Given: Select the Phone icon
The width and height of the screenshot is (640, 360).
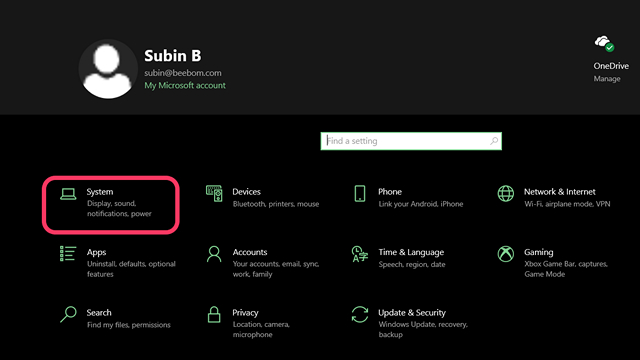Looking at the screenshot, I should 360,193.
